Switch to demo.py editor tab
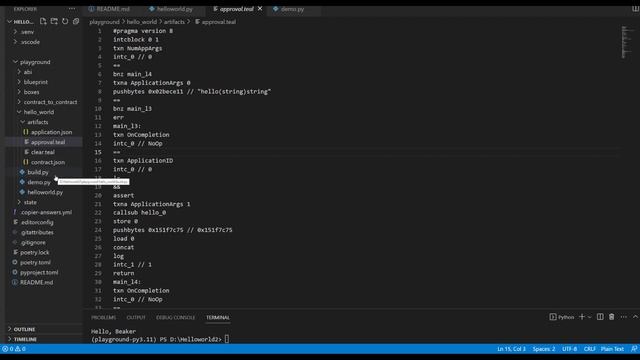The height and width of the screenshot is (360, 640). coord(289,9)
